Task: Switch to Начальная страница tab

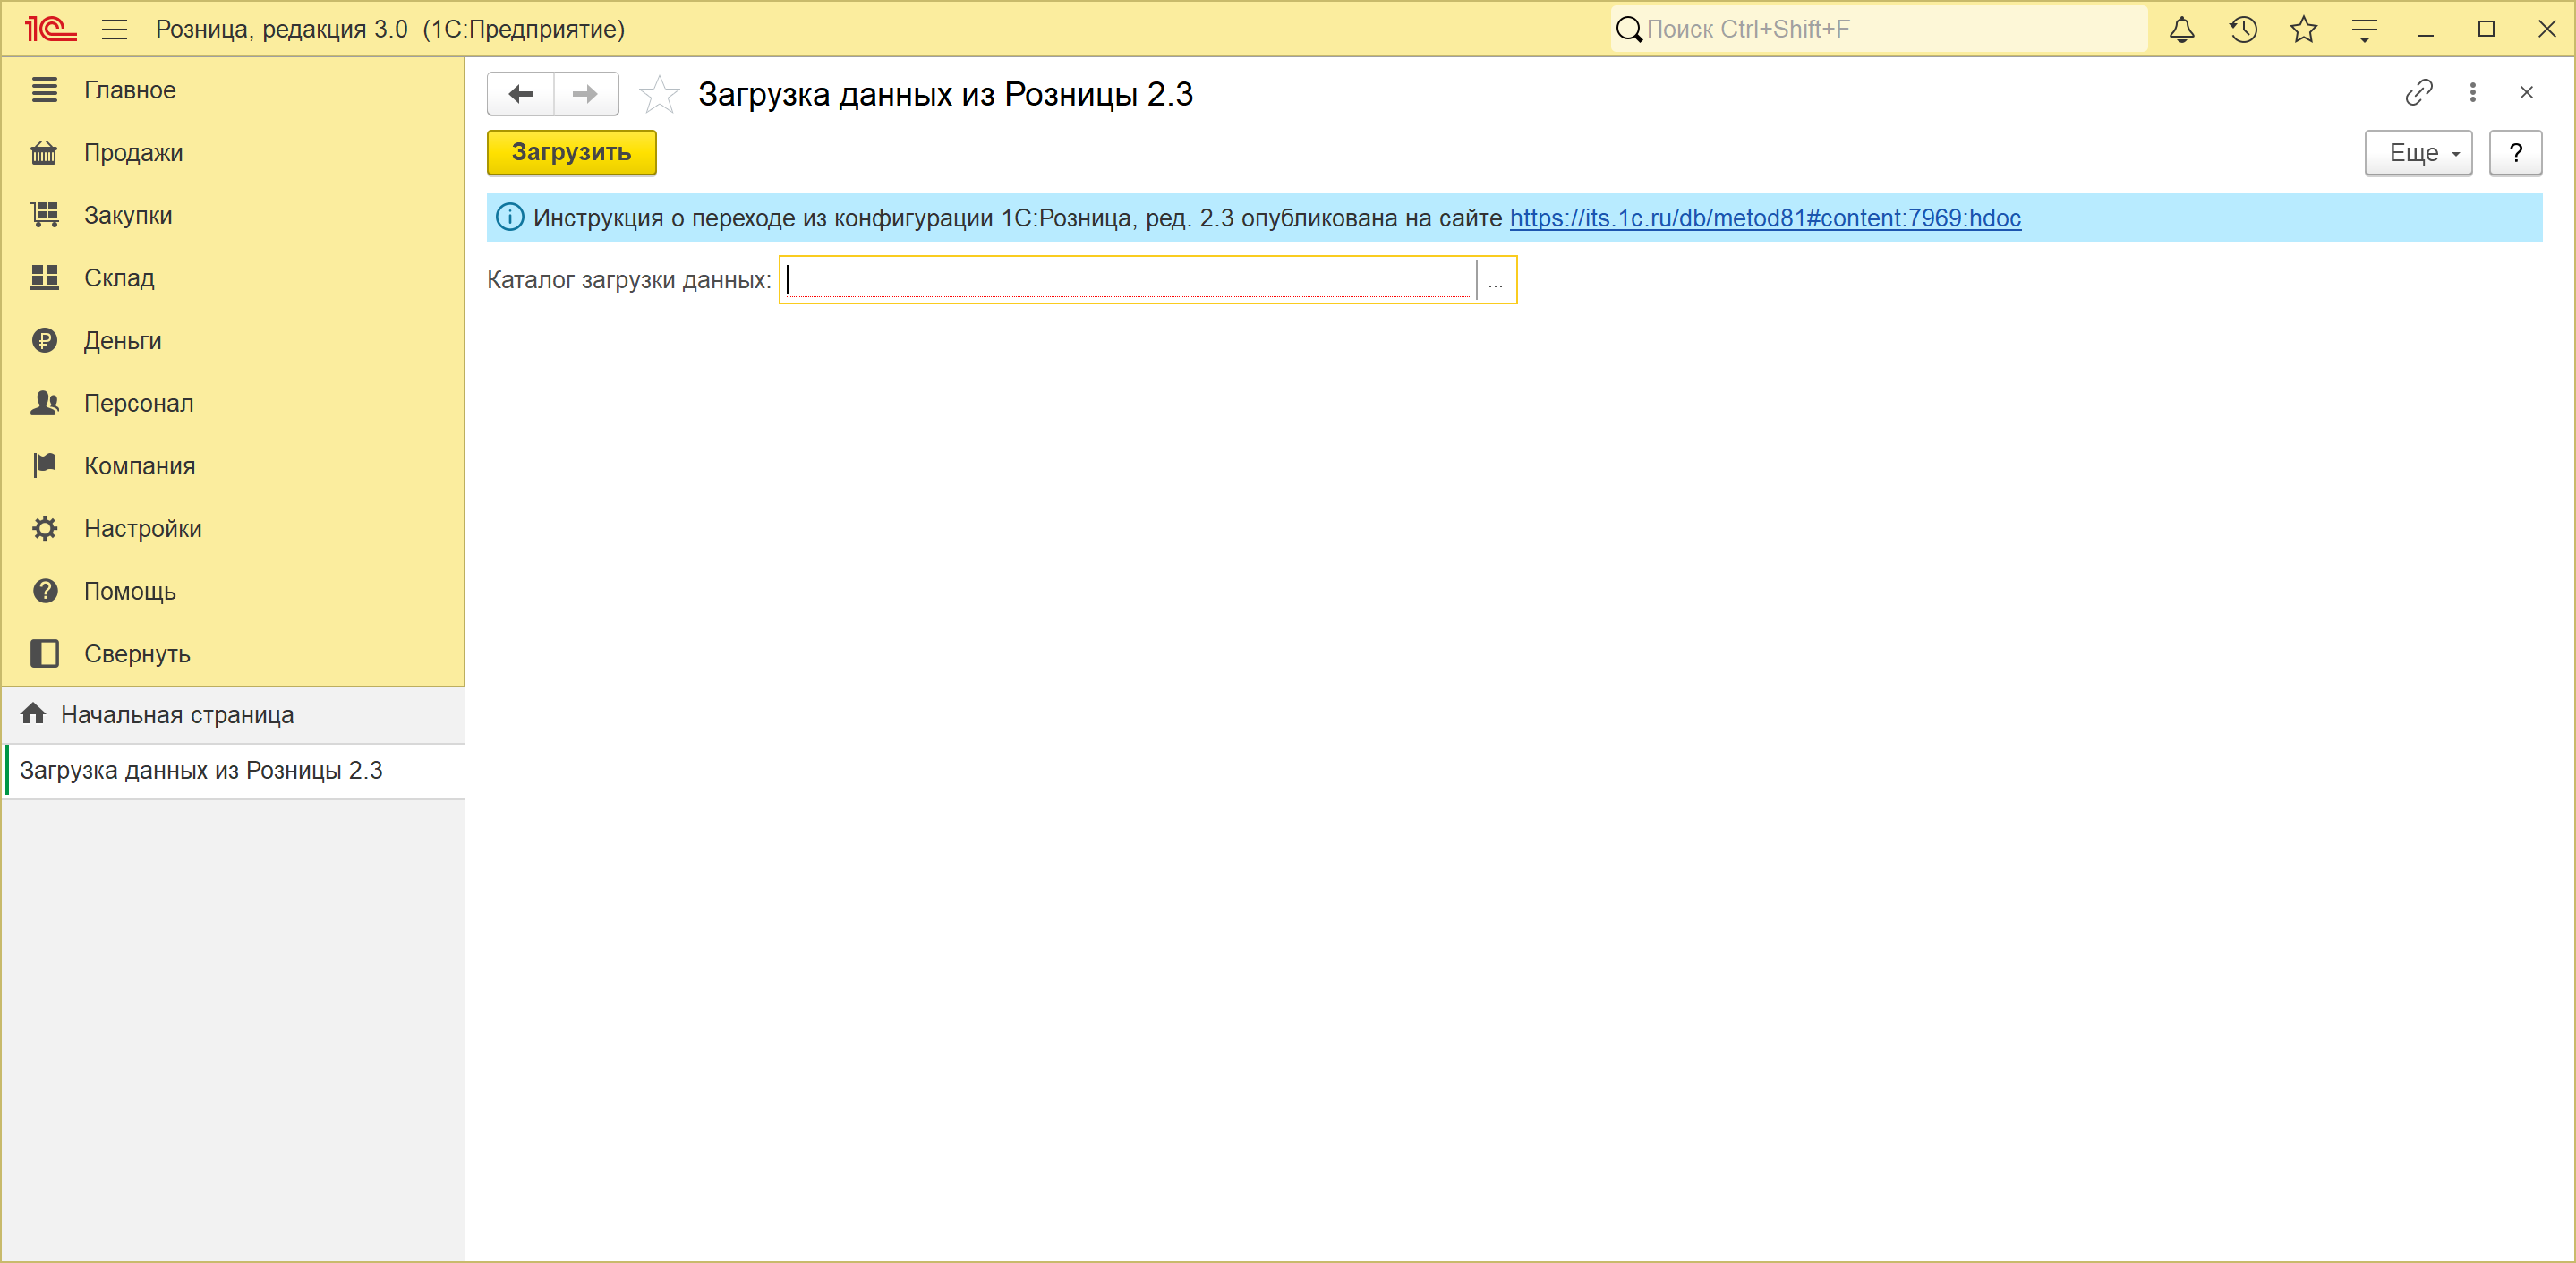Action: pyautogui.click(x=233, y=715)
